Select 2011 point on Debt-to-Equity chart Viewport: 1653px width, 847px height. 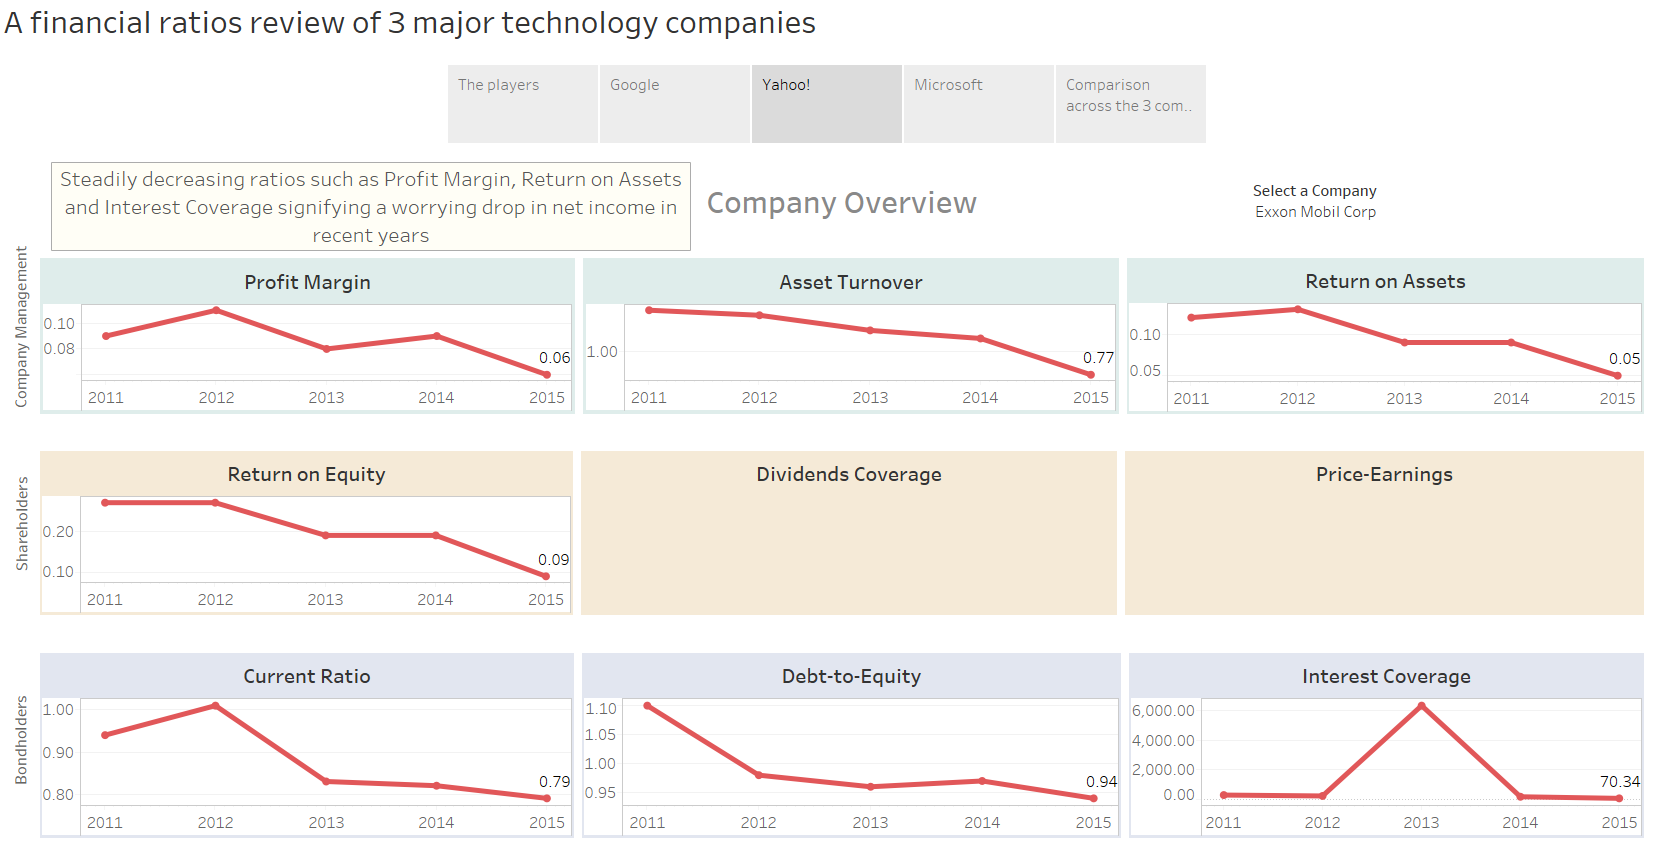tap(648, 706)
